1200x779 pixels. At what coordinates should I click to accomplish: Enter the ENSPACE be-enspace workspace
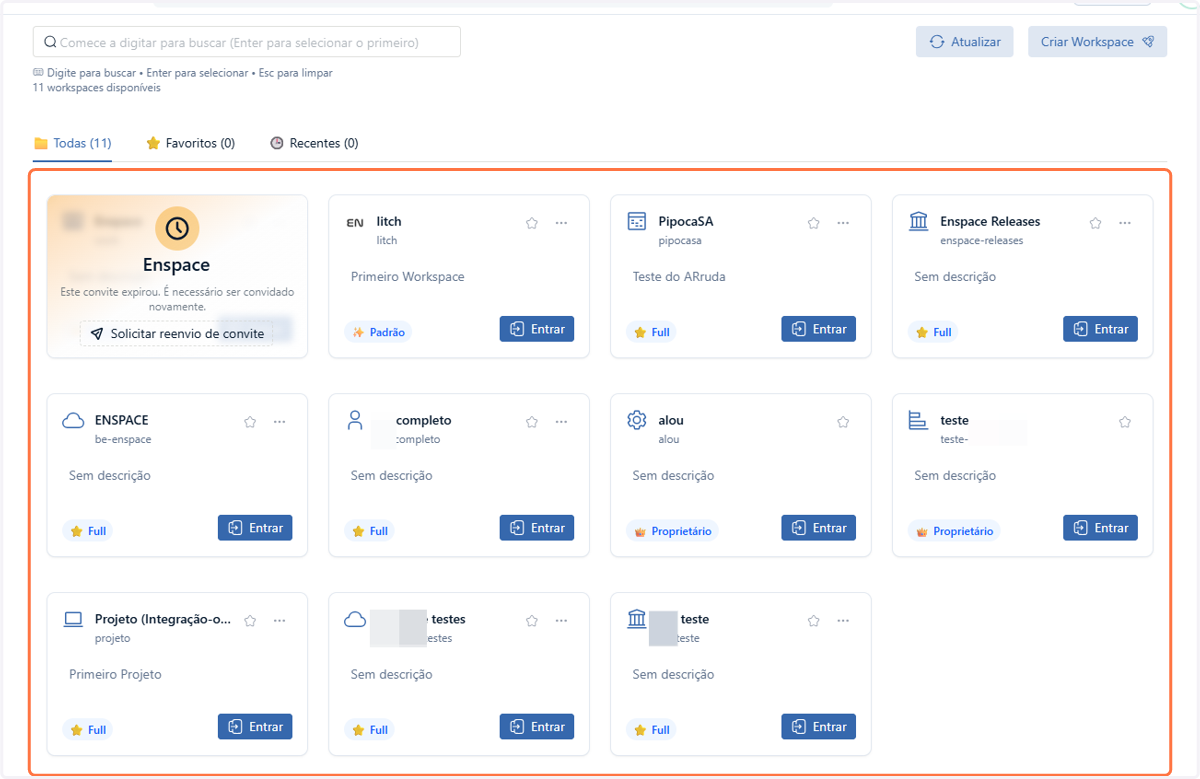[x=255, y=528]
